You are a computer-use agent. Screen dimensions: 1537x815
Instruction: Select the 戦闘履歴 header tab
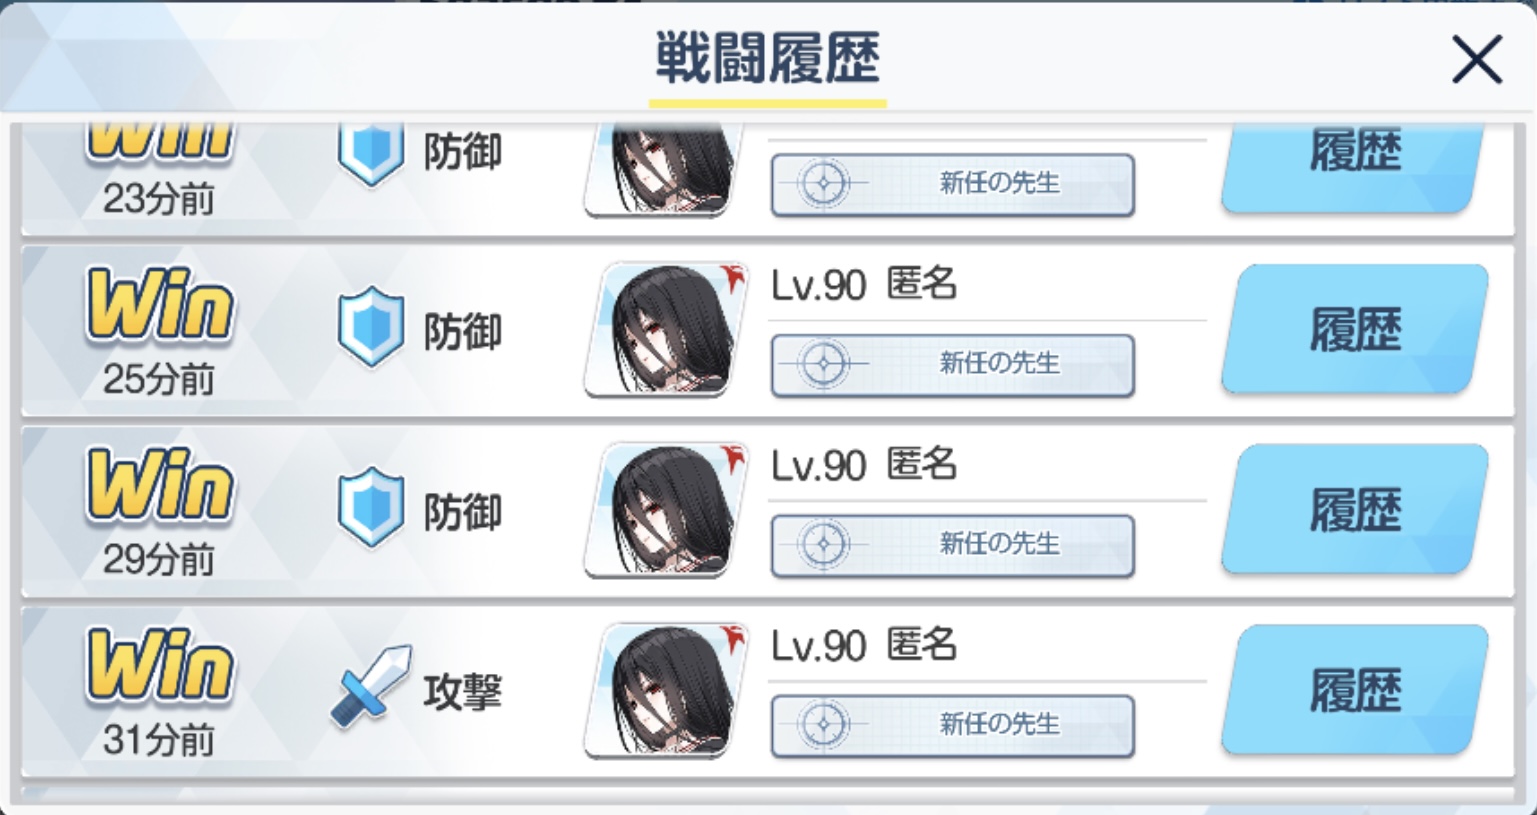(x=768, y=60)
